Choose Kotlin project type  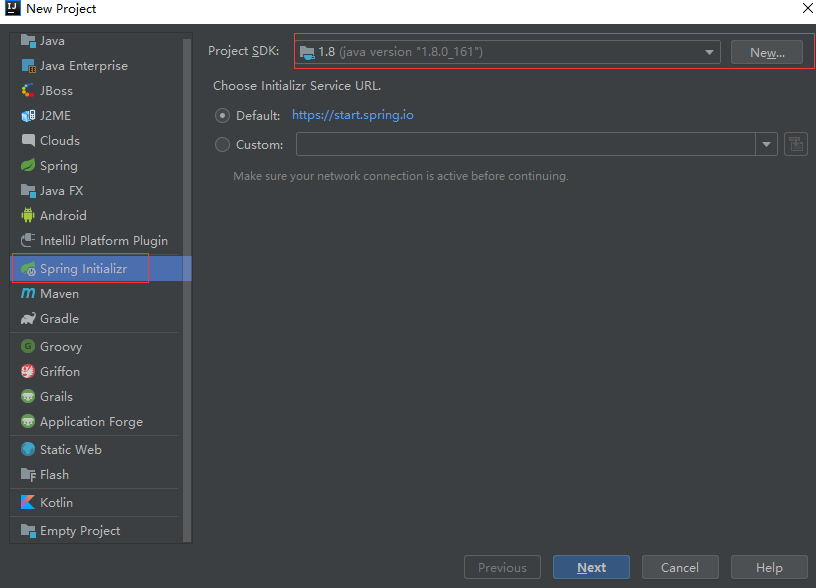(96, 502)
